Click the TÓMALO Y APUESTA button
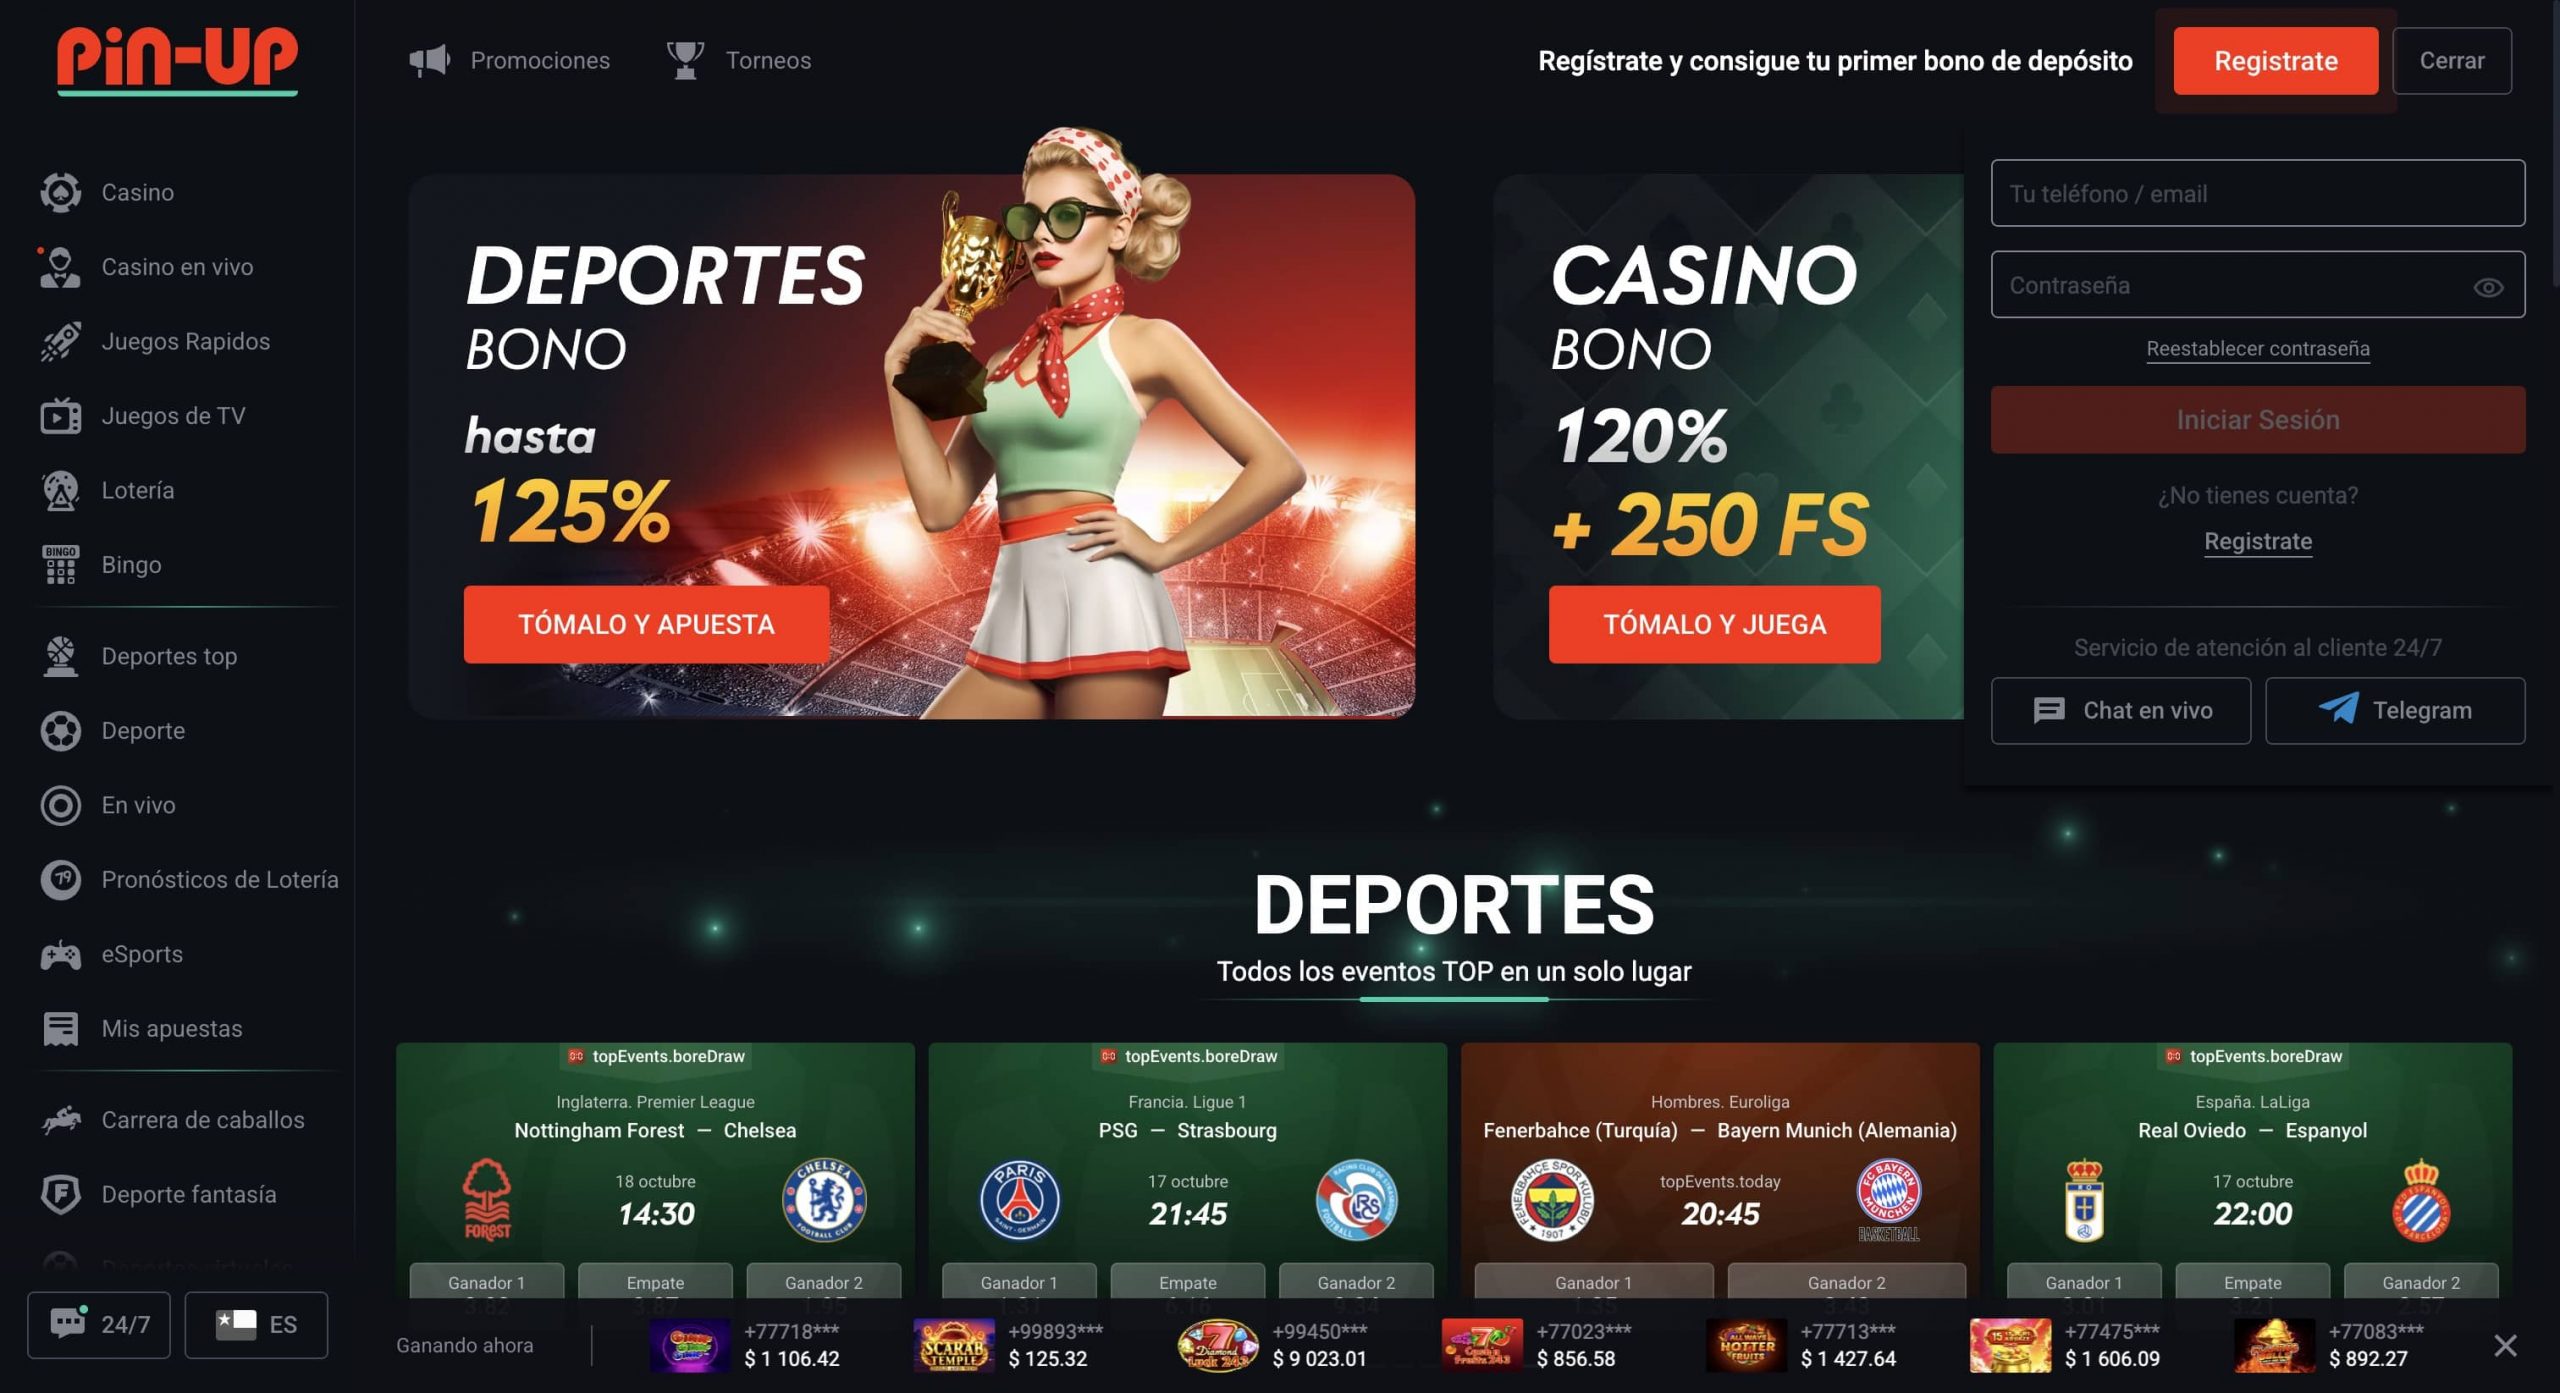This screenshot has width=2560, height=1393. (x=646, y=624)
